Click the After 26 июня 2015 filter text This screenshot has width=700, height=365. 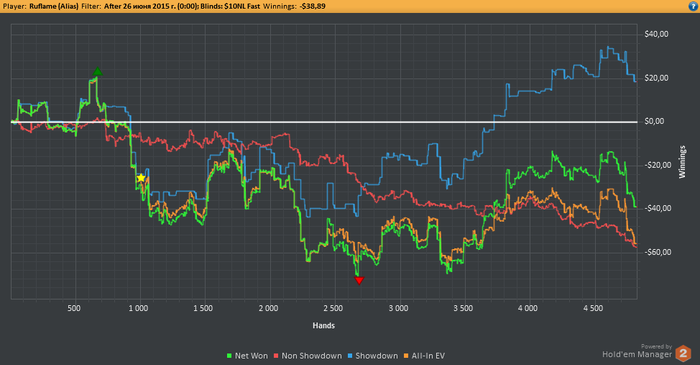pyautogui.click(x=152, y=6)
